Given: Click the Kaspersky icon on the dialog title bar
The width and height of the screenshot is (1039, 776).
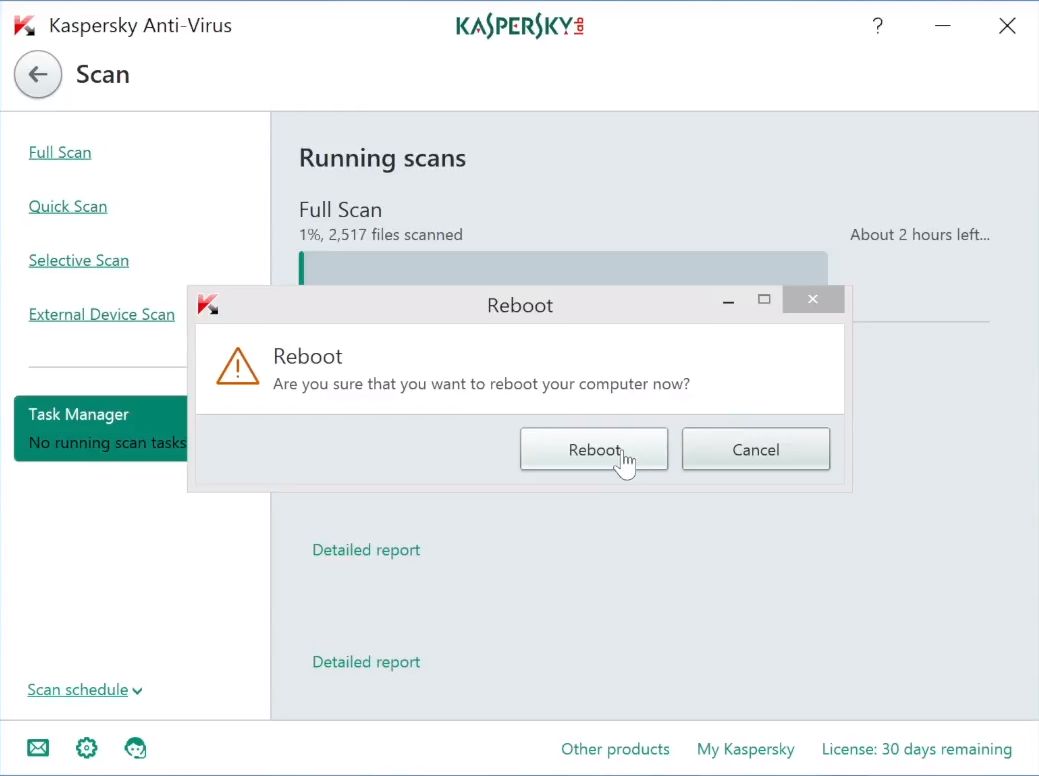Looking at the screenshot, I should pos(208,305).
